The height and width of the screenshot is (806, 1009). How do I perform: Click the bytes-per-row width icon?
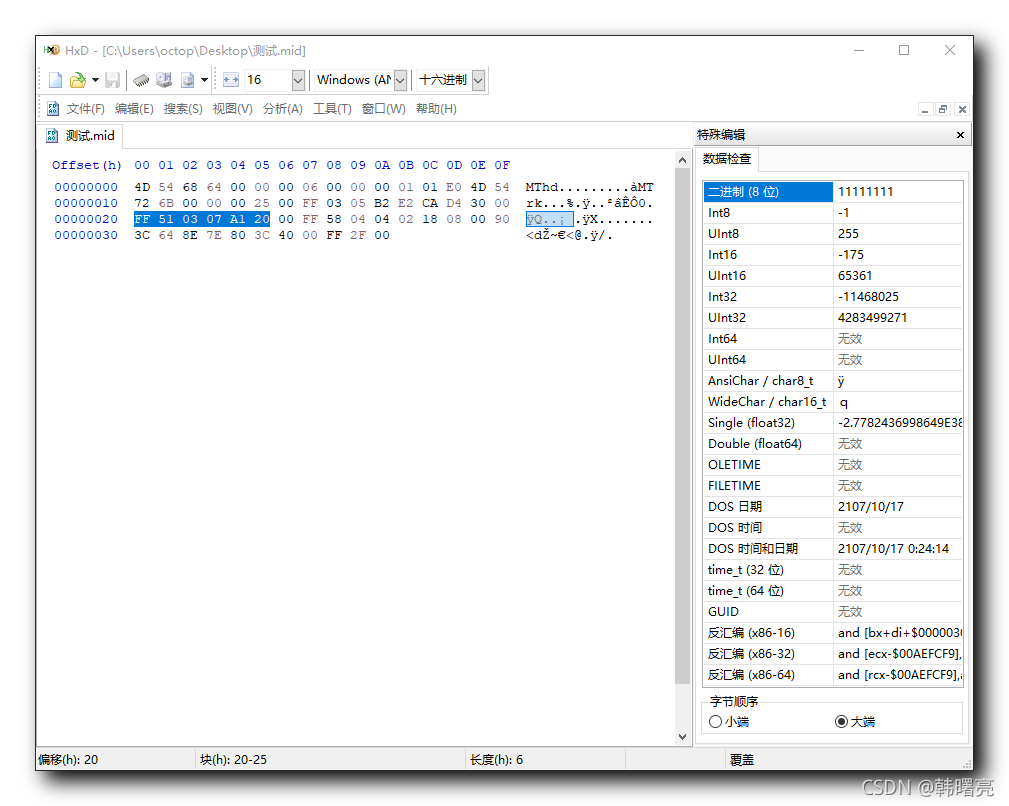pos(231,80)
